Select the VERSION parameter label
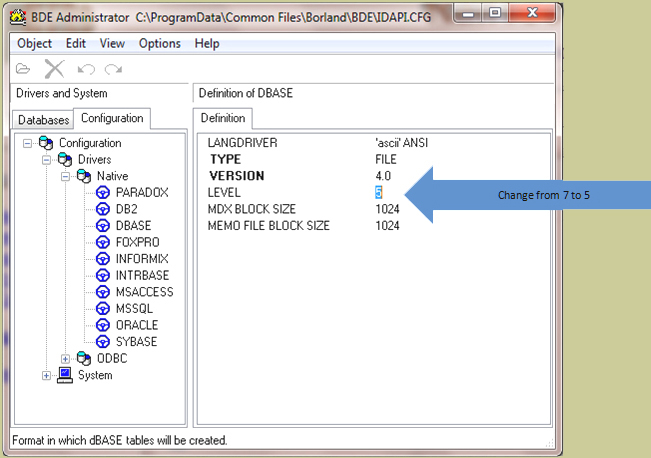 (237, 176)
